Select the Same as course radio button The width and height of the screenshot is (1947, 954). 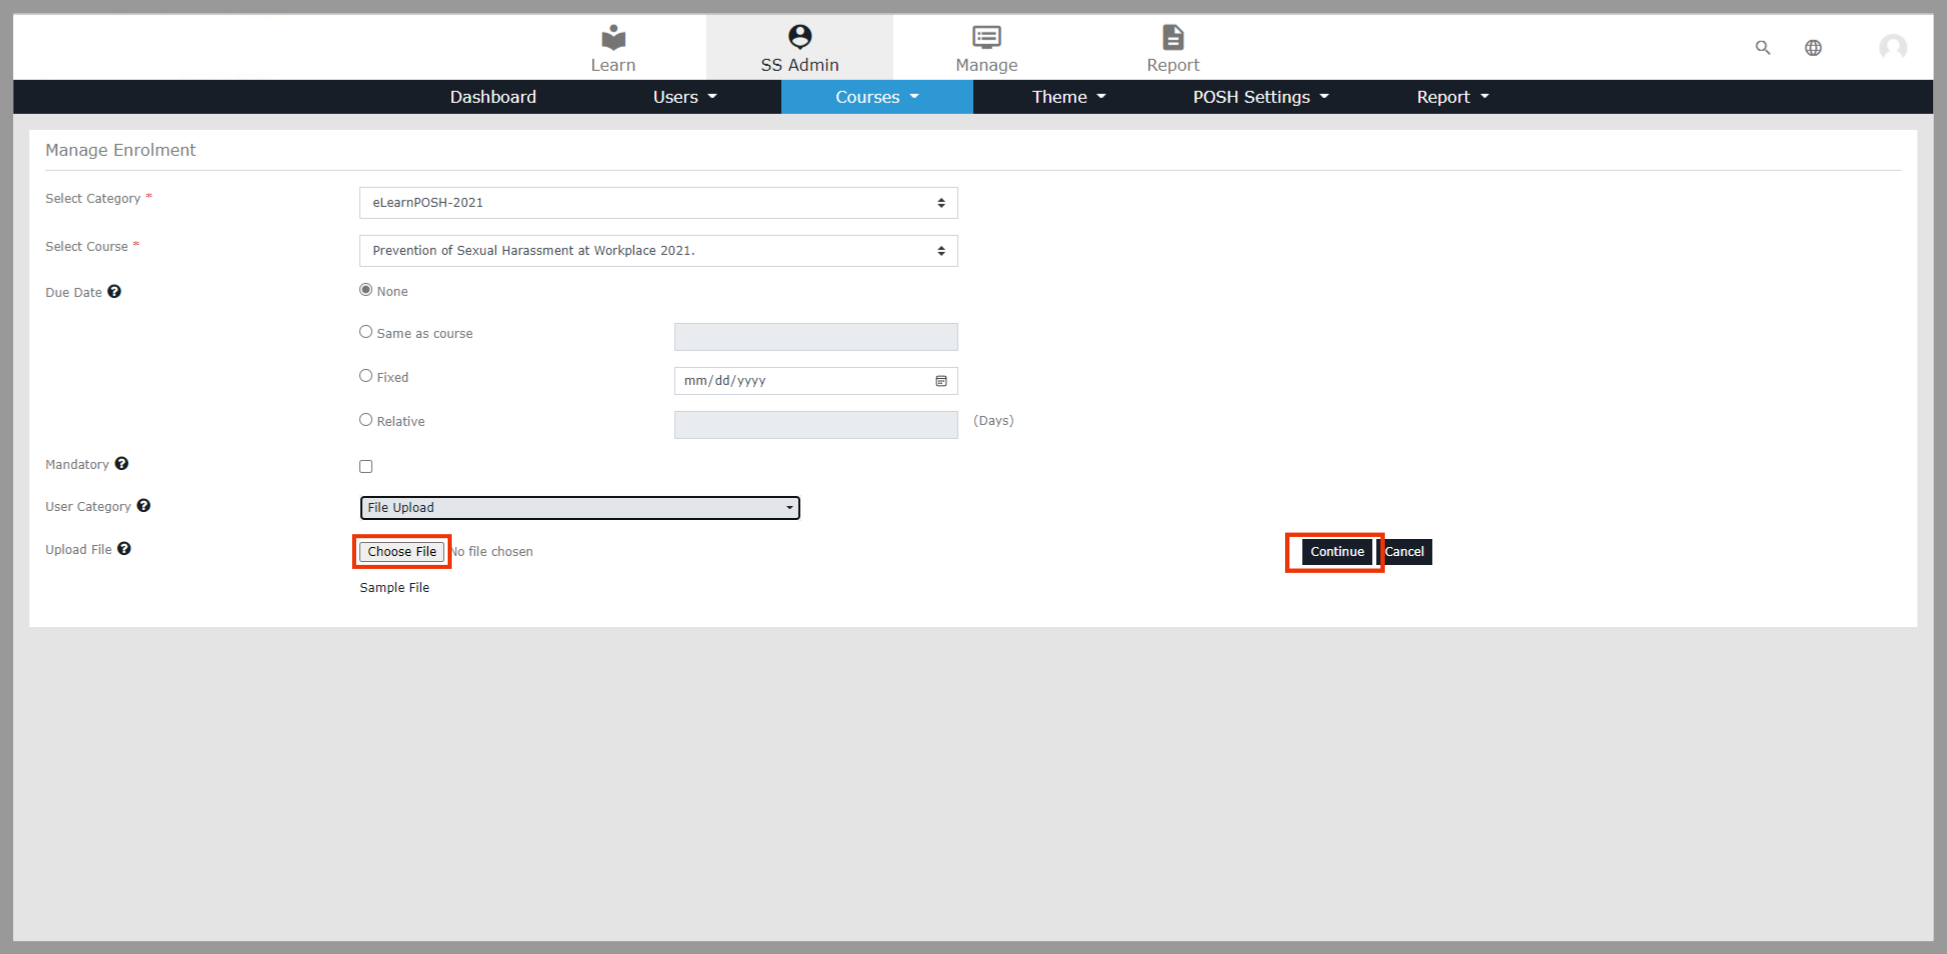366,332
